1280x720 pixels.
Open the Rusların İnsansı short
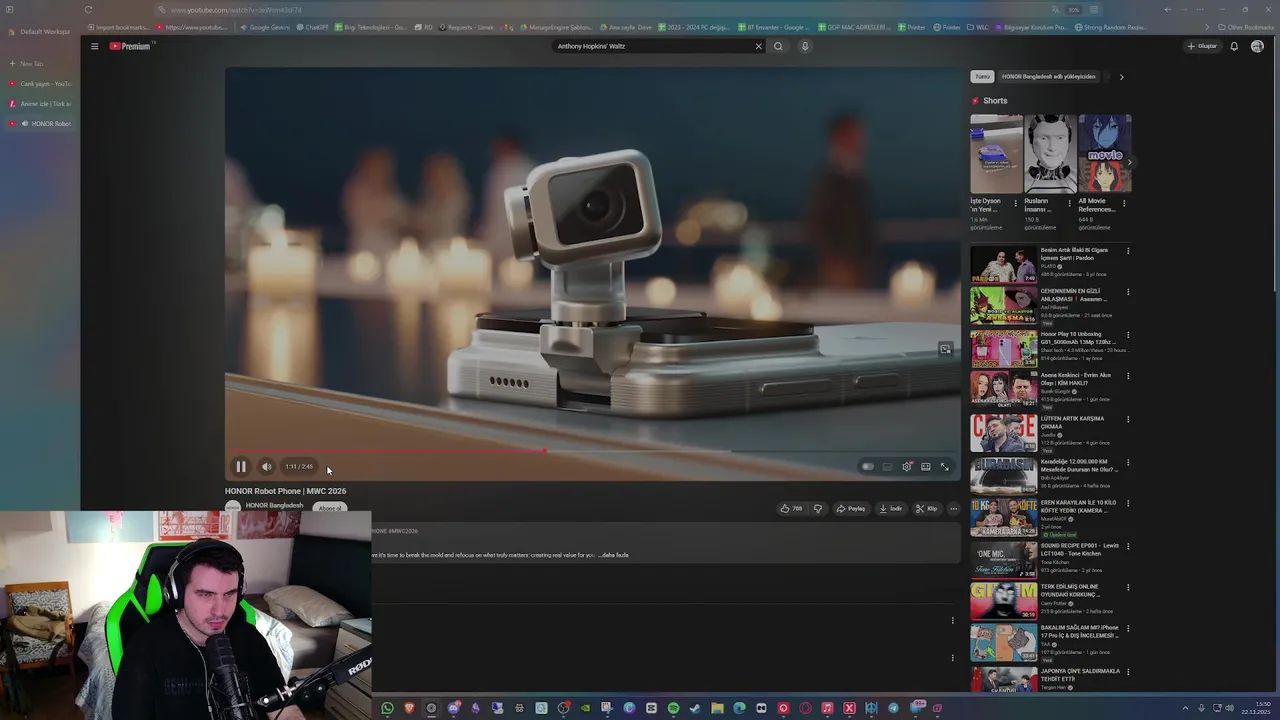[1050, 154]
